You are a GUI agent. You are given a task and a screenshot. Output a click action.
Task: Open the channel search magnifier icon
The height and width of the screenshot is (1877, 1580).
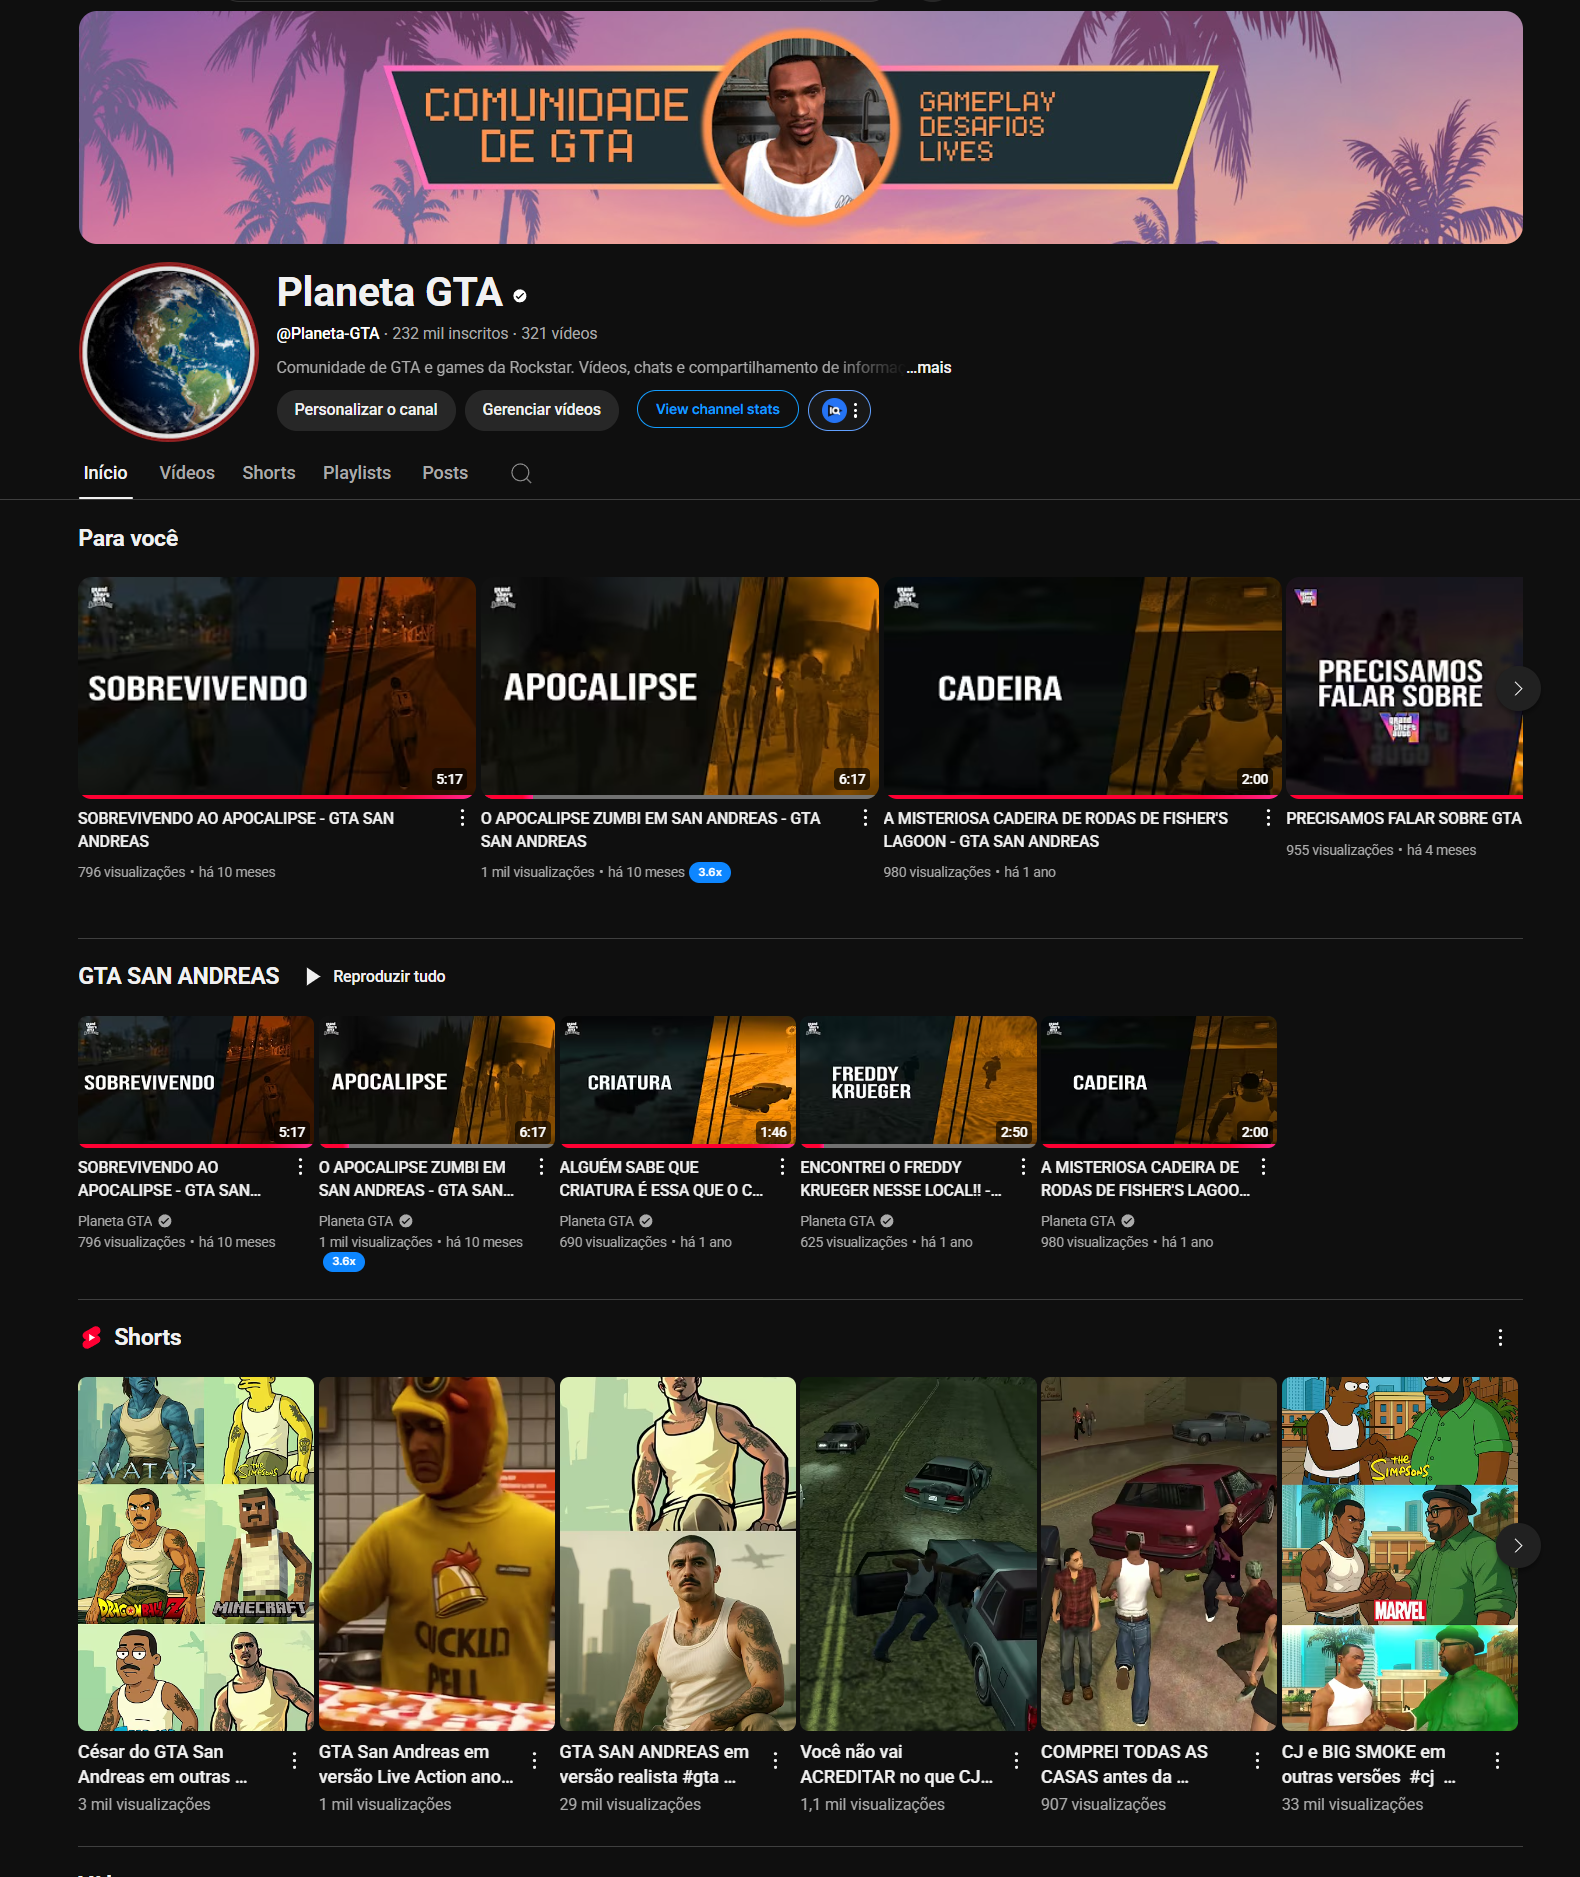click(x=521, y=473)
